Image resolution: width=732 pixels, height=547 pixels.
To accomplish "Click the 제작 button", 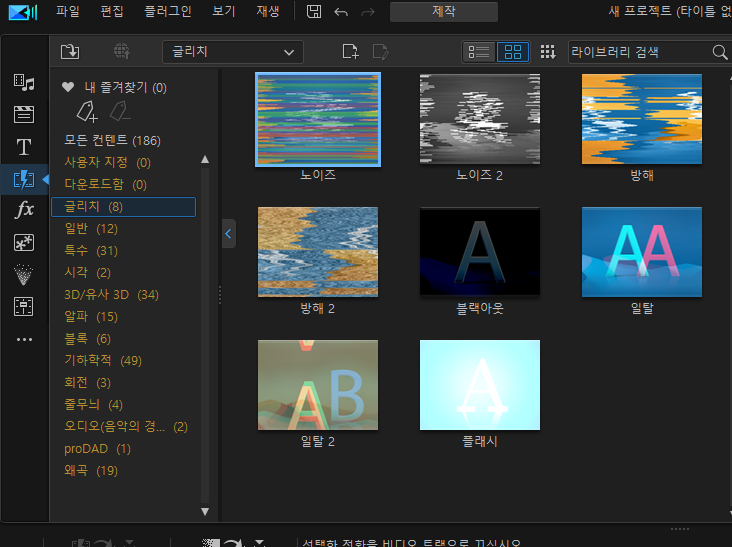I will 443,11.
